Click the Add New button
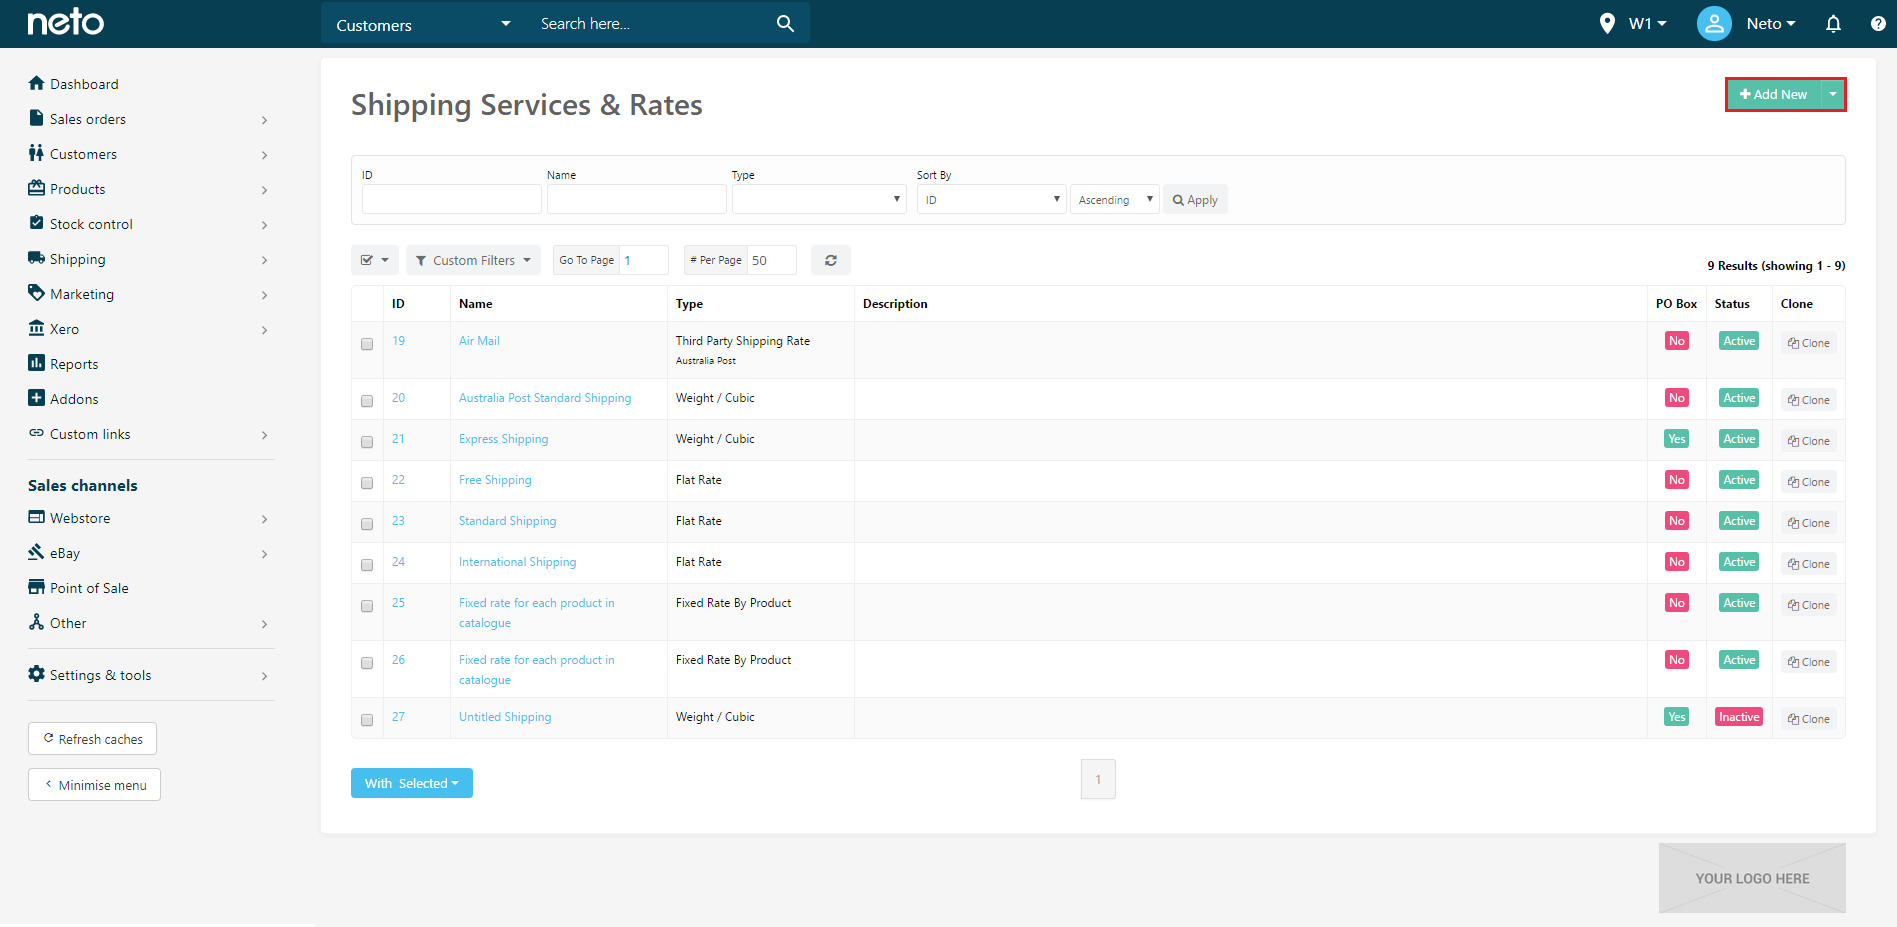The height and width of the screenshot is (927, 1897). [1774, 94]
